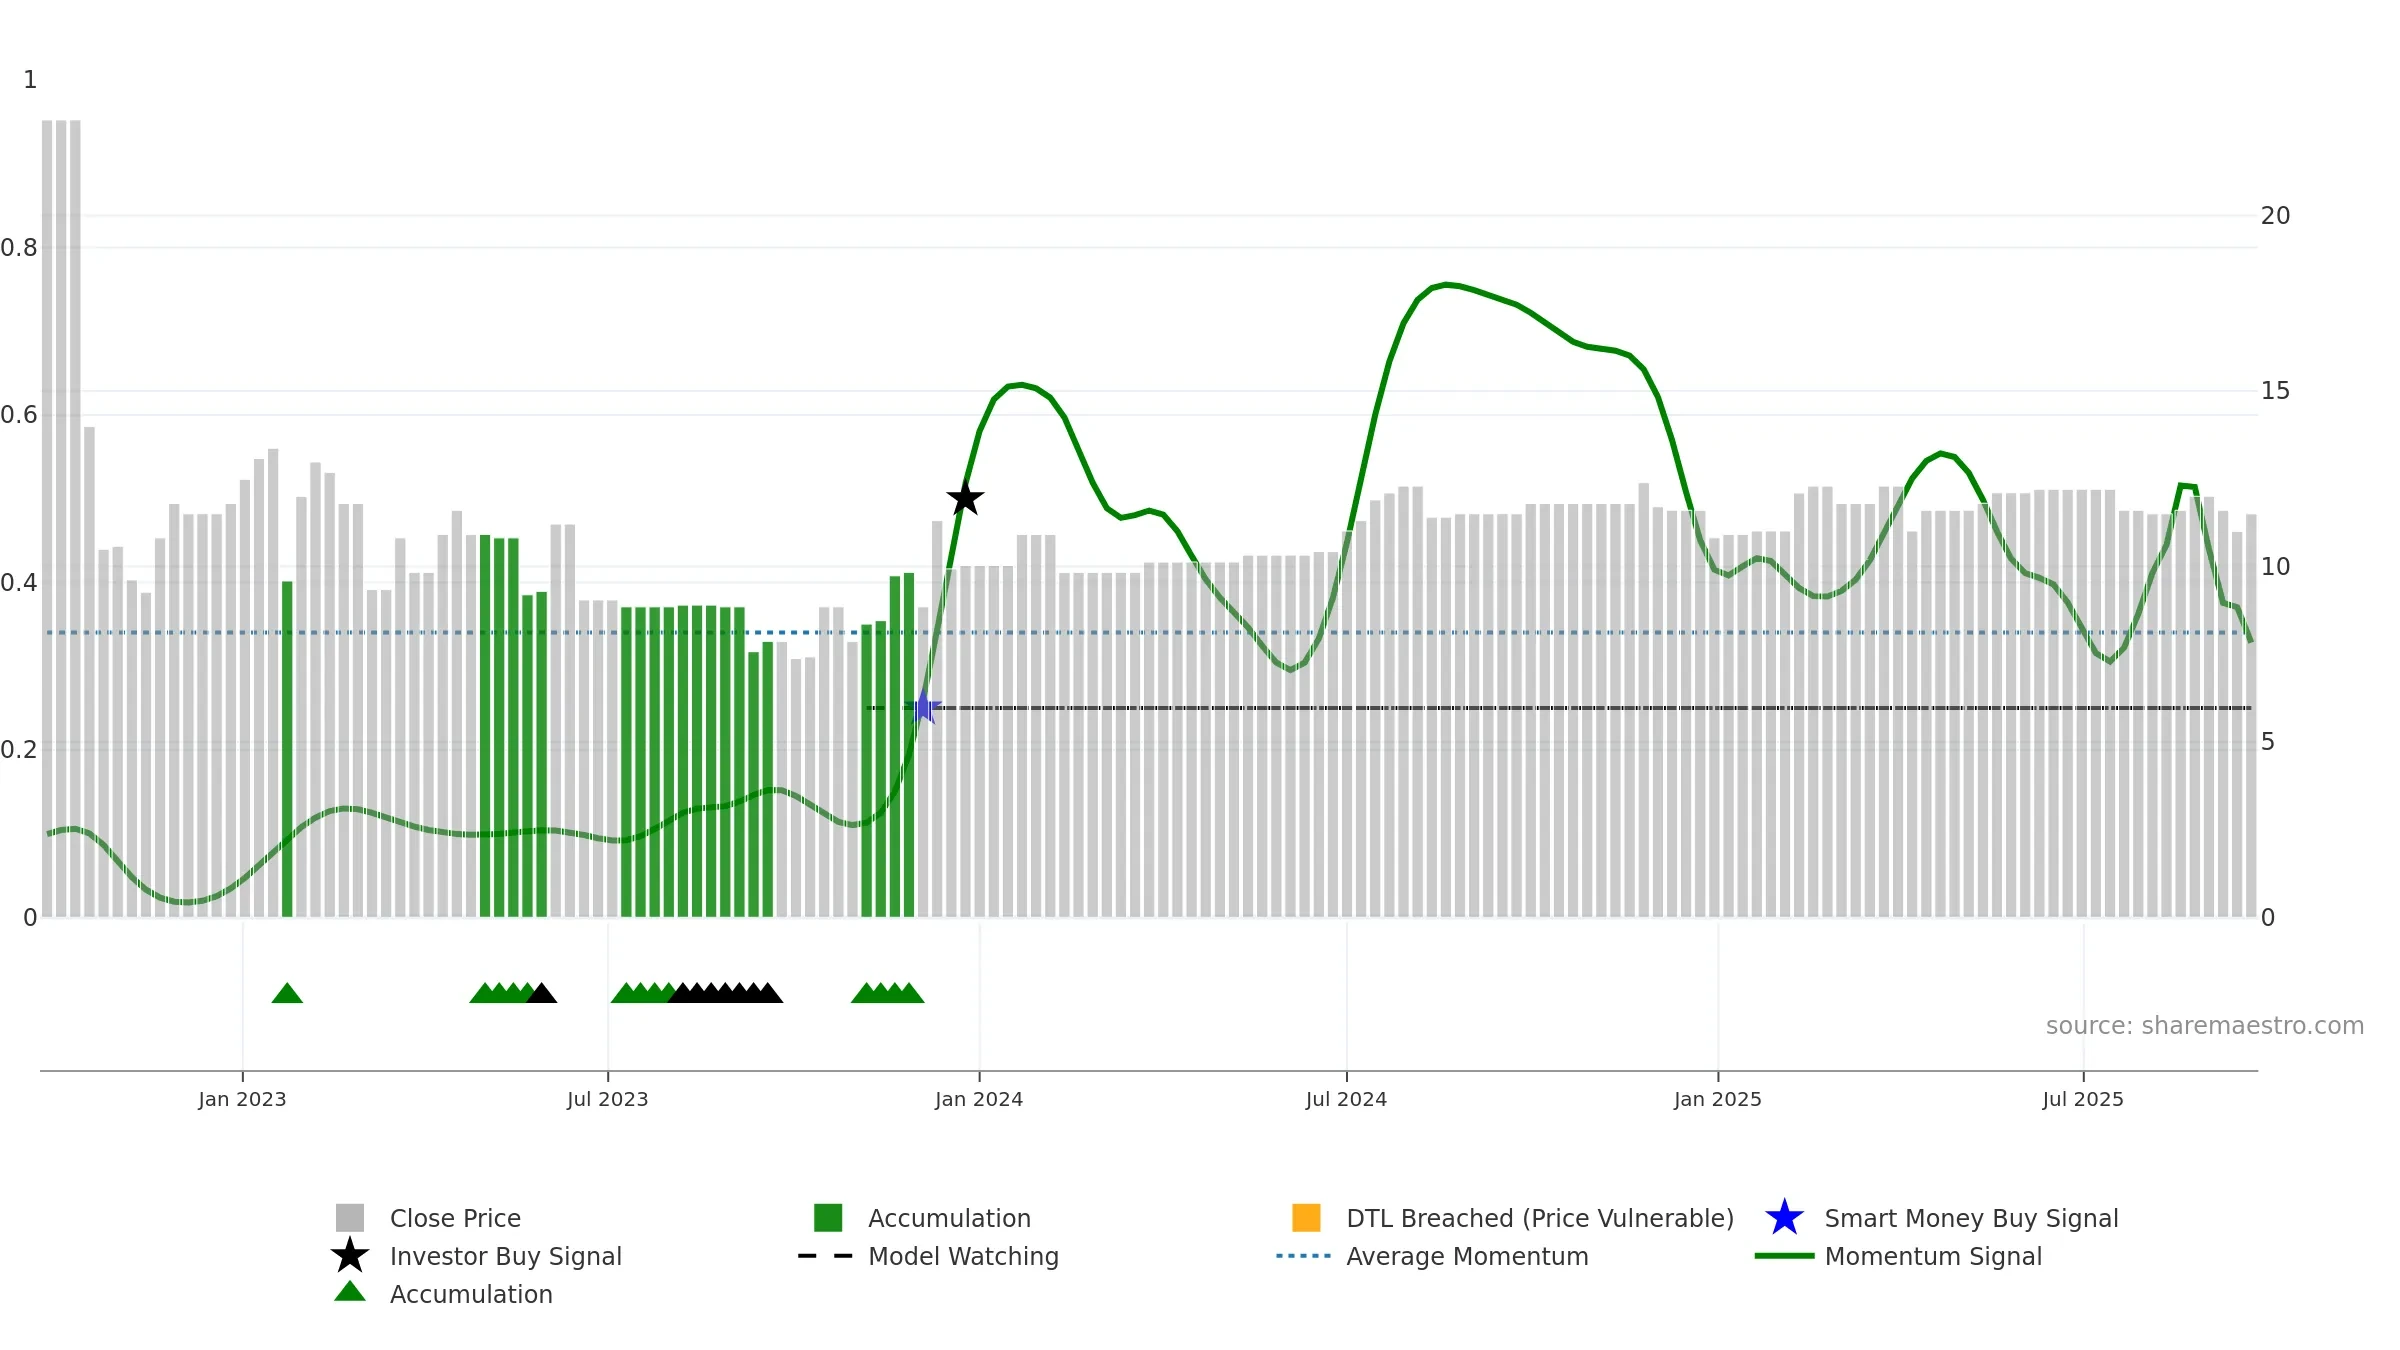The width and height of the screenshot is (2400, 1350).
Task: Click the green Momentum Signal legend line
Action: tap(1784, 1256)
